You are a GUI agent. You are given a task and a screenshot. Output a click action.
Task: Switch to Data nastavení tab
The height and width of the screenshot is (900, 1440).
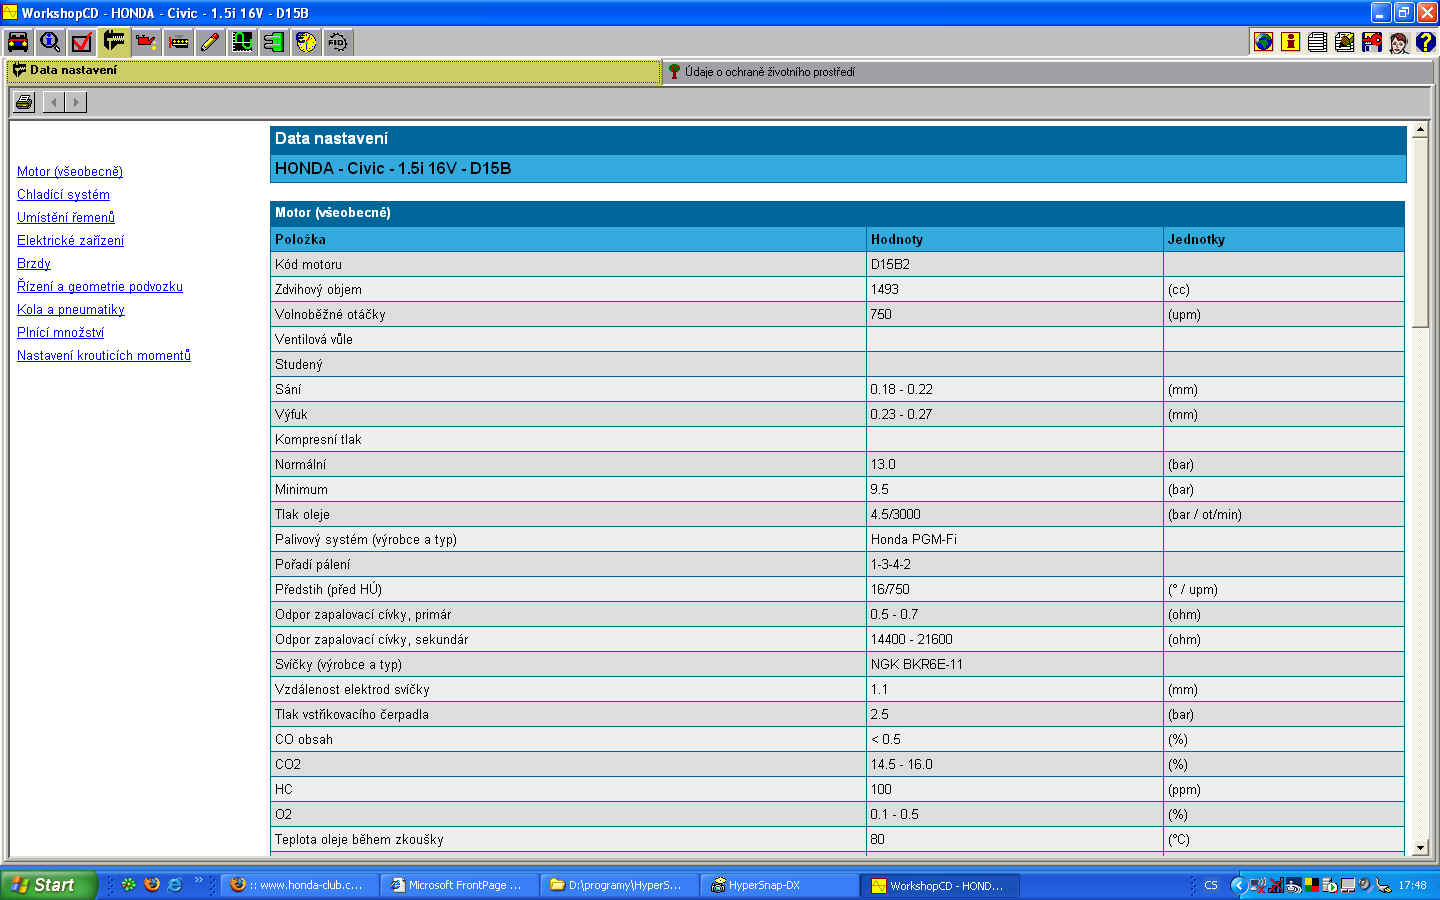73,70
